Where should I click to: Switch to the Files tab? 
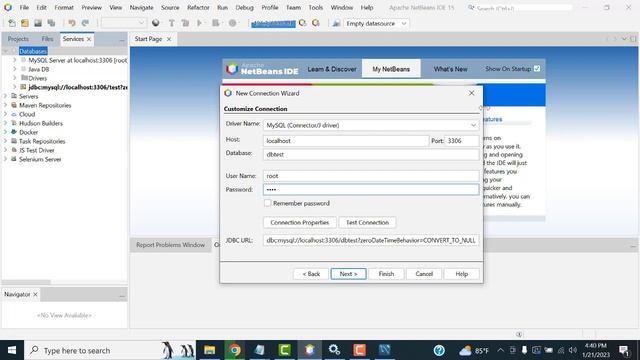click(47, 39)
